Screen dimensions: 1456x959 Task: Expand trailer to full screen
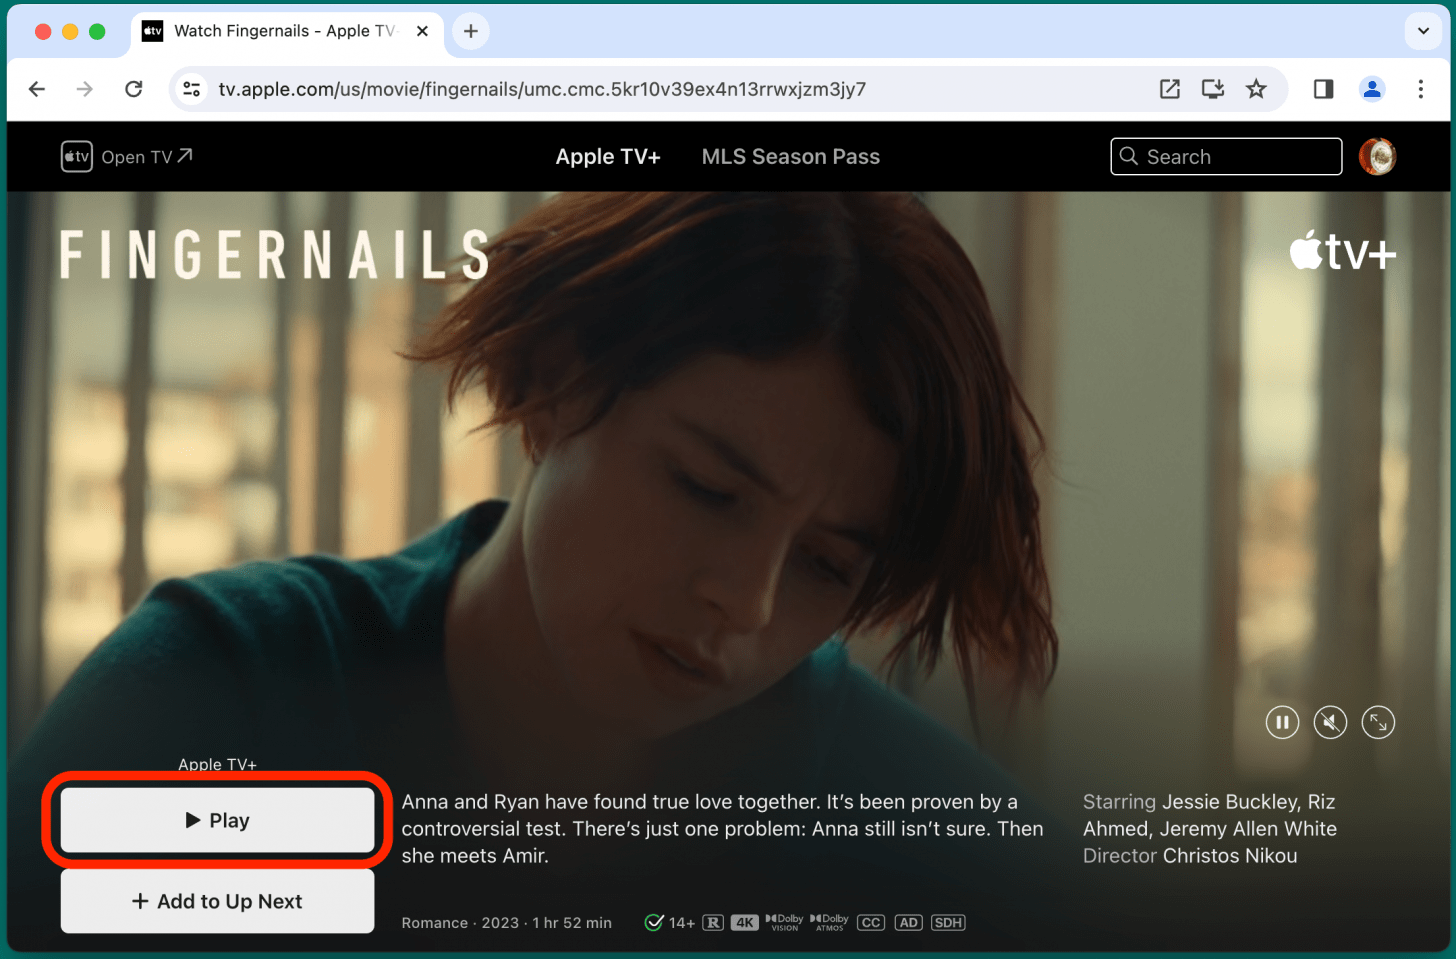coord(1378,722)
